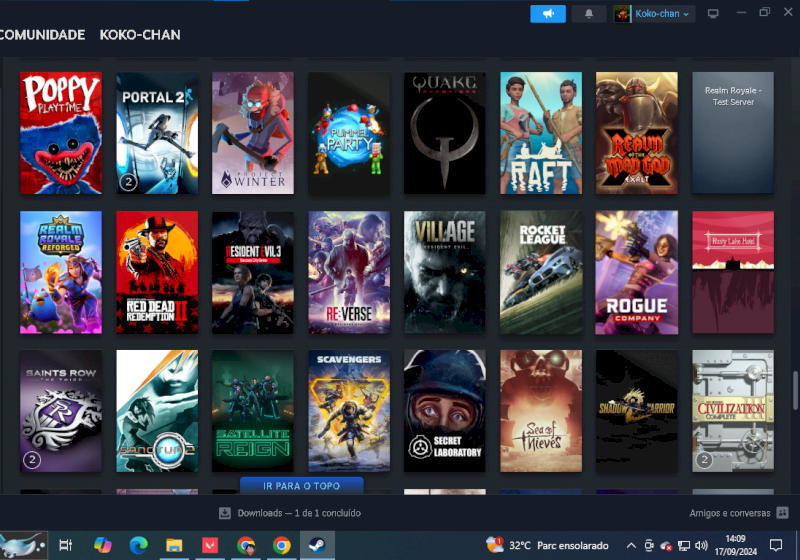Select the Sanctum 2 game cover
800x560 pixels.
[x=157, y=411]
